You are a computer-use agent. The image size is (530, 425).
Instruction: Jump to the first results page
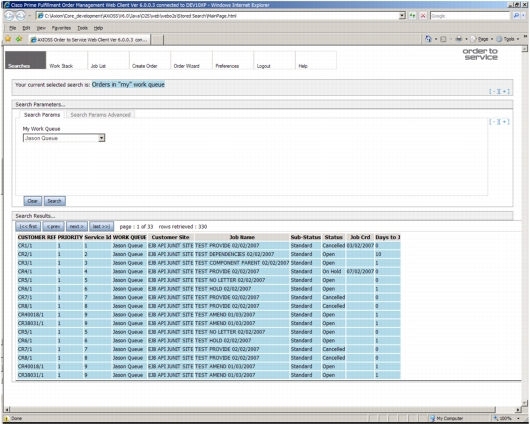pos(28,227)
